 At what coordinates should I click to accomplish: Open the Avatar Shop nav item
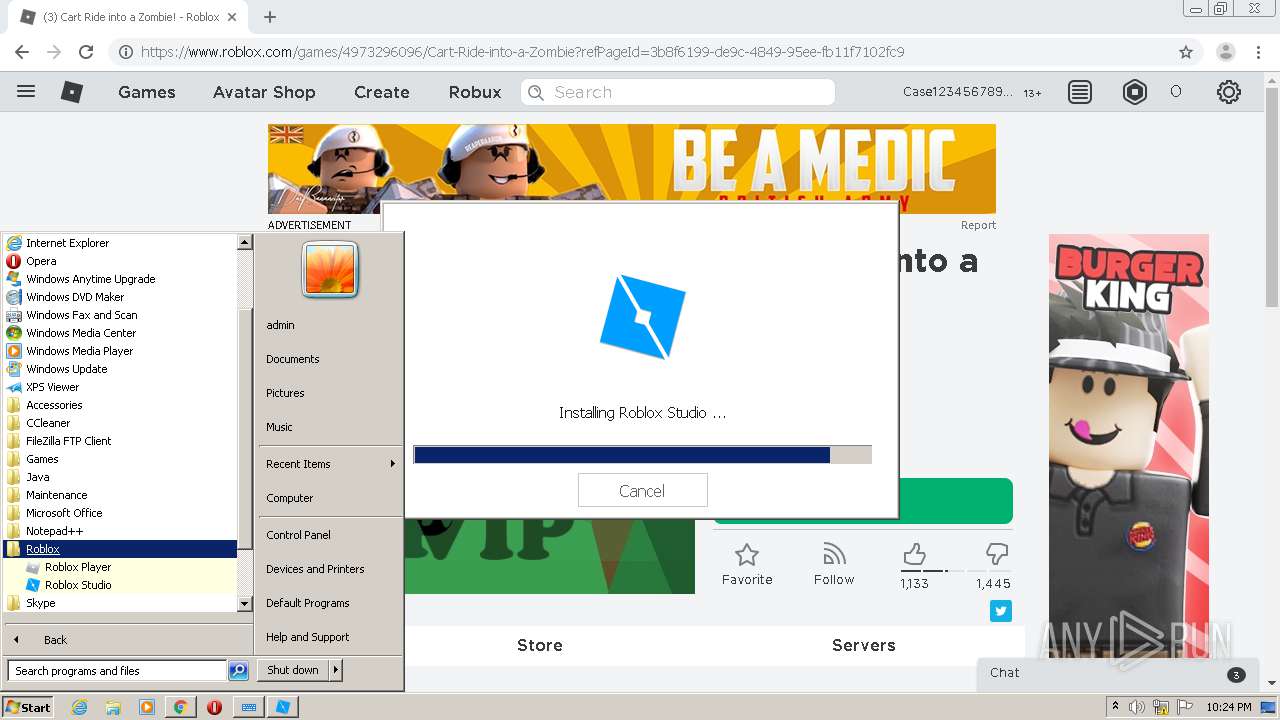[x=264, y=92]
